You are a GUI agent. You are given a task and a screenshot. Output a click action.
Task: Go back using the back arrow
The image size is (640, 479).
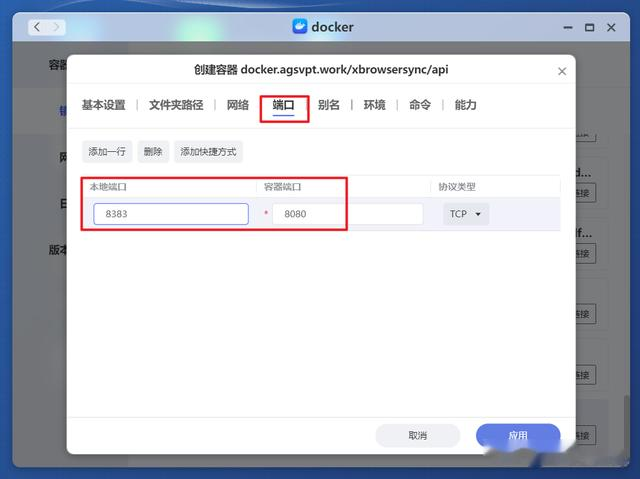coord(37,27)
